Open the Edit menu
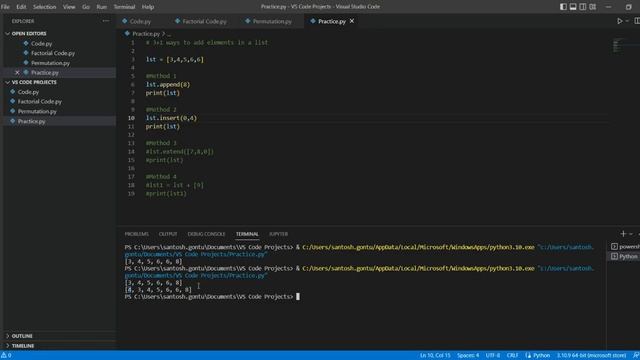Viewport: 640px width, 360px height. 21,7
